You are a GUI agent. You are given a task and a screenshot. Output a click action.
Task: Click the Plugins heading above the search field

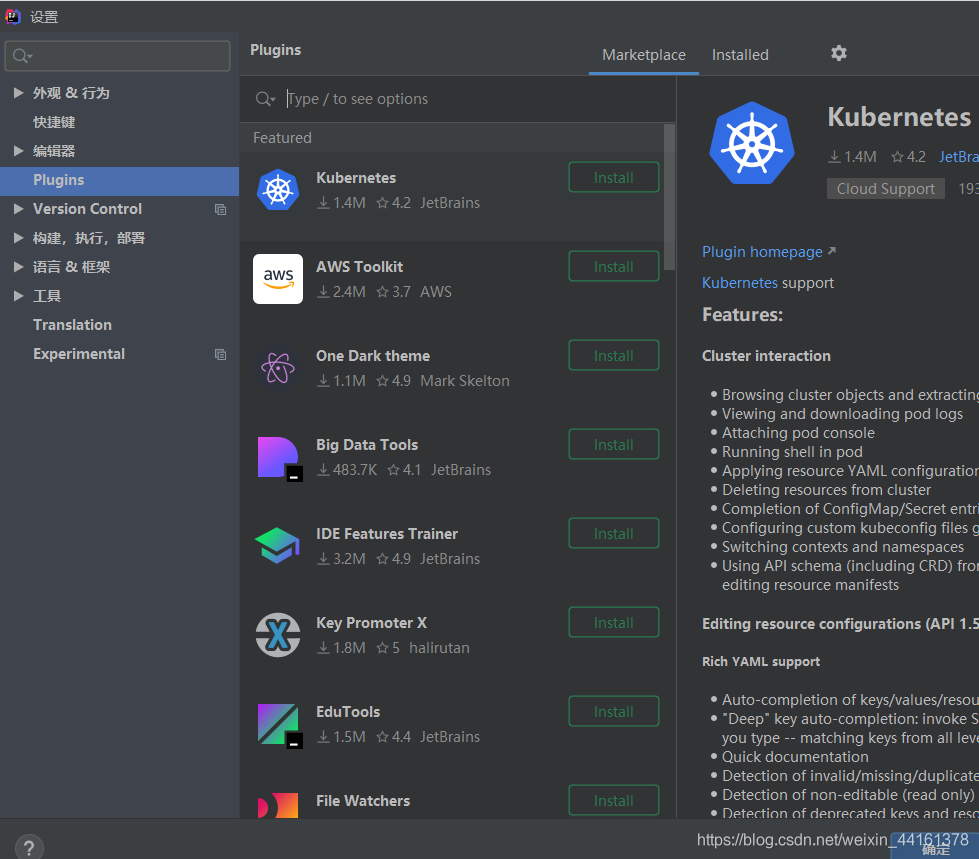coord(275,50)
